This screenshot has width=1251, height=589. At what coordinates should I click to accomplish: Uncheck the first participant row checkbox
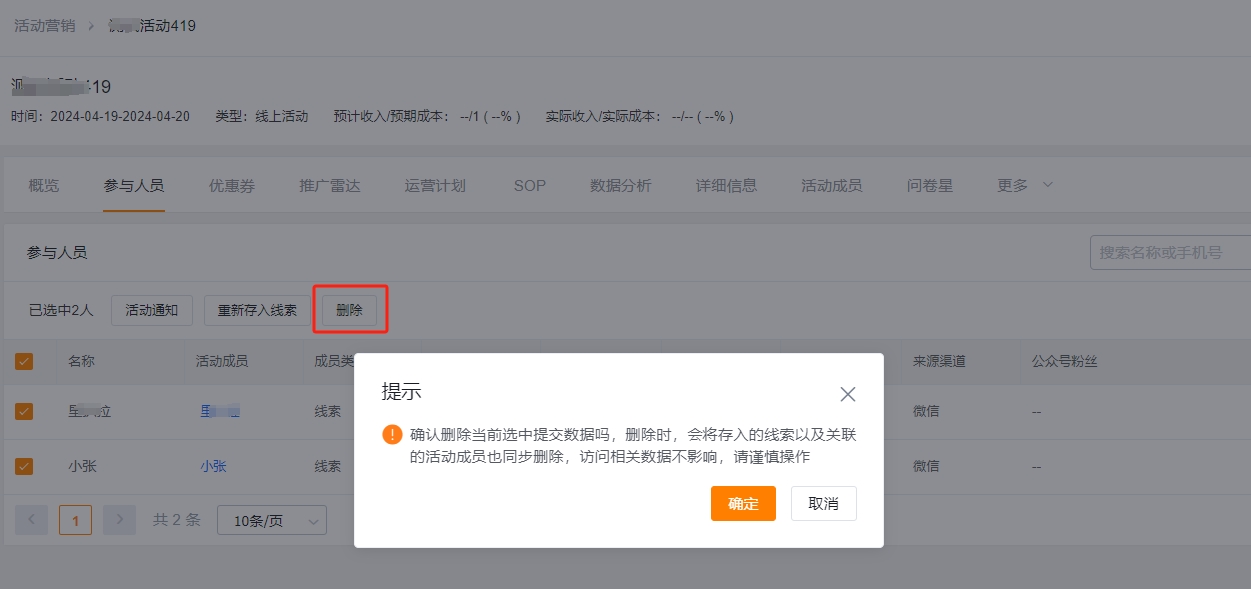click(24, 411)
